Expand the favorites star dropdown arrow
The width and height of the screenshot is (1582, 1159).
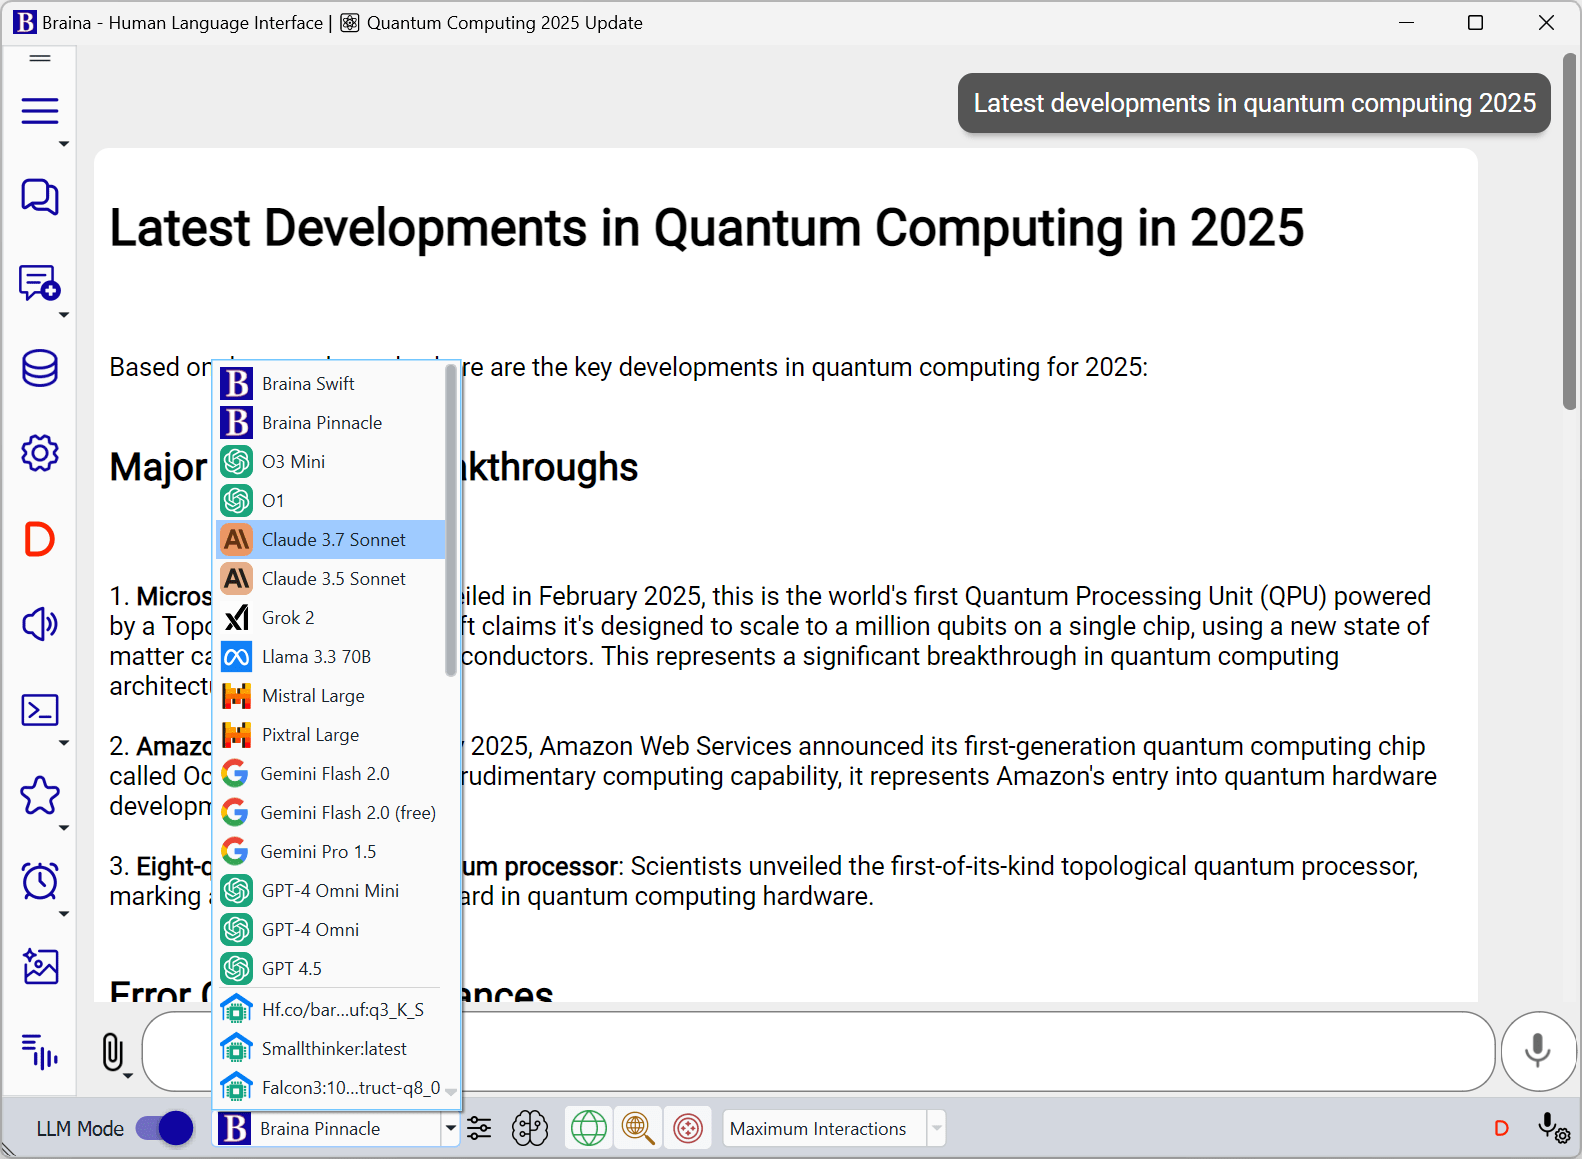click(64, 828)
